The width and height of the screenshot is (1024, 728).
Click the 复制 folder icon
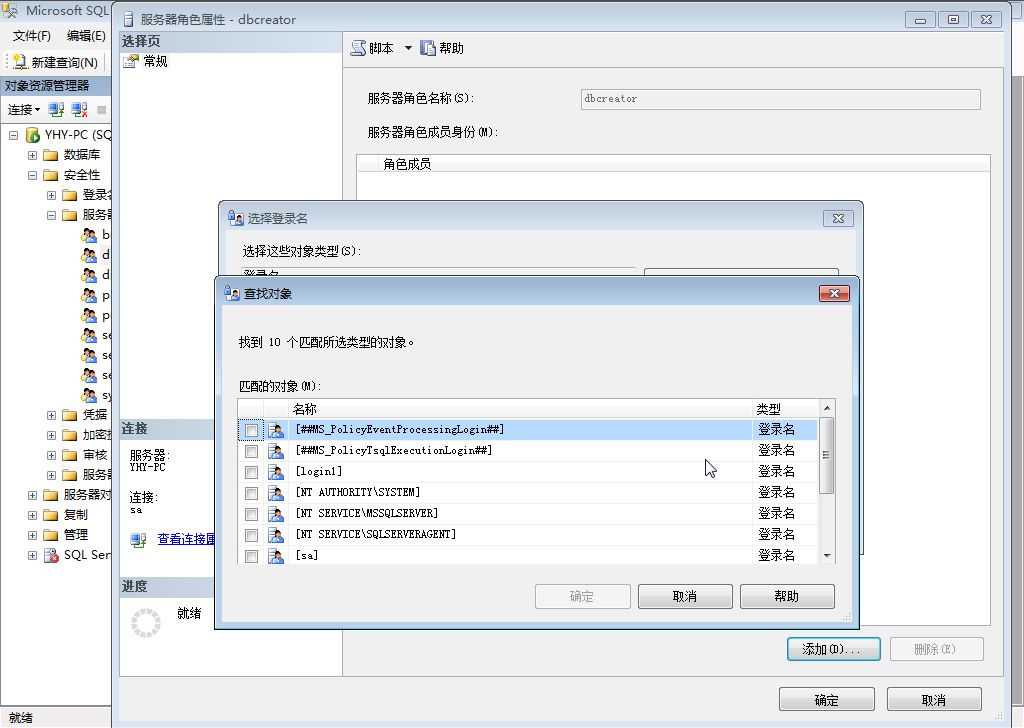(x=51, y=515)
